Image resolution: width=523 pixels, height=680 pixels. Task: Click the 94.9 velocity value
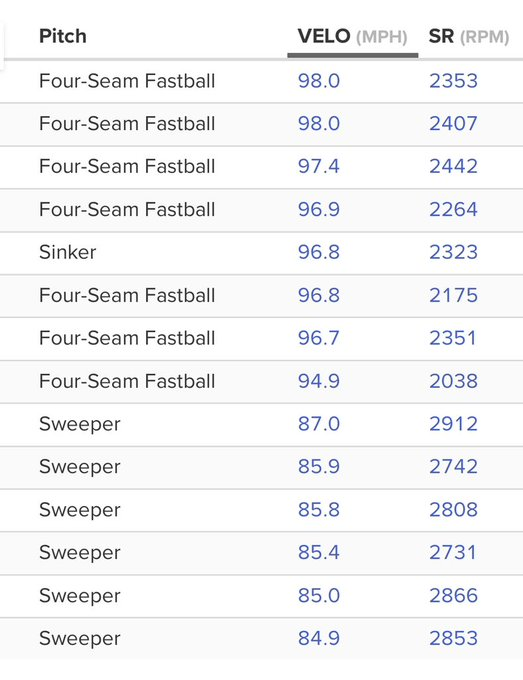319,381
